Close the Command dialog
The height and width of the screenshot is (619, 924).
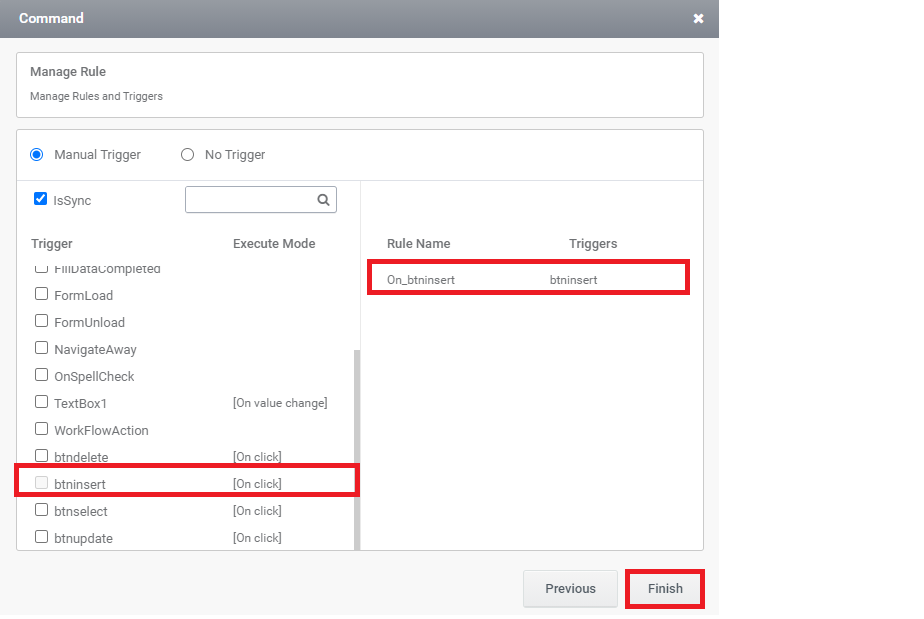coord(698,18)
